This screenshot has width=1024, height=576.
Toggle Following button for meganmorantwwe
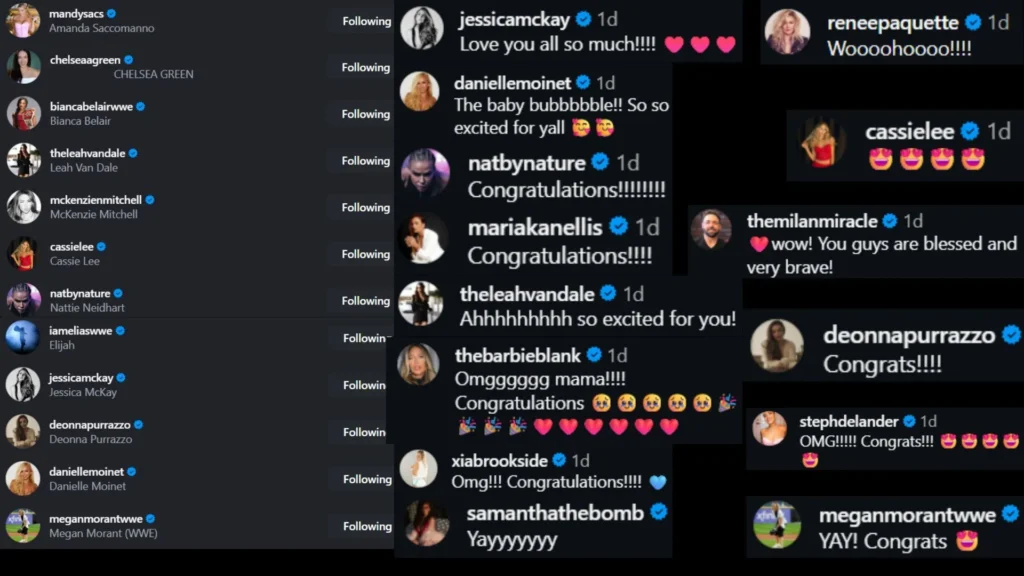click(366, 526)
